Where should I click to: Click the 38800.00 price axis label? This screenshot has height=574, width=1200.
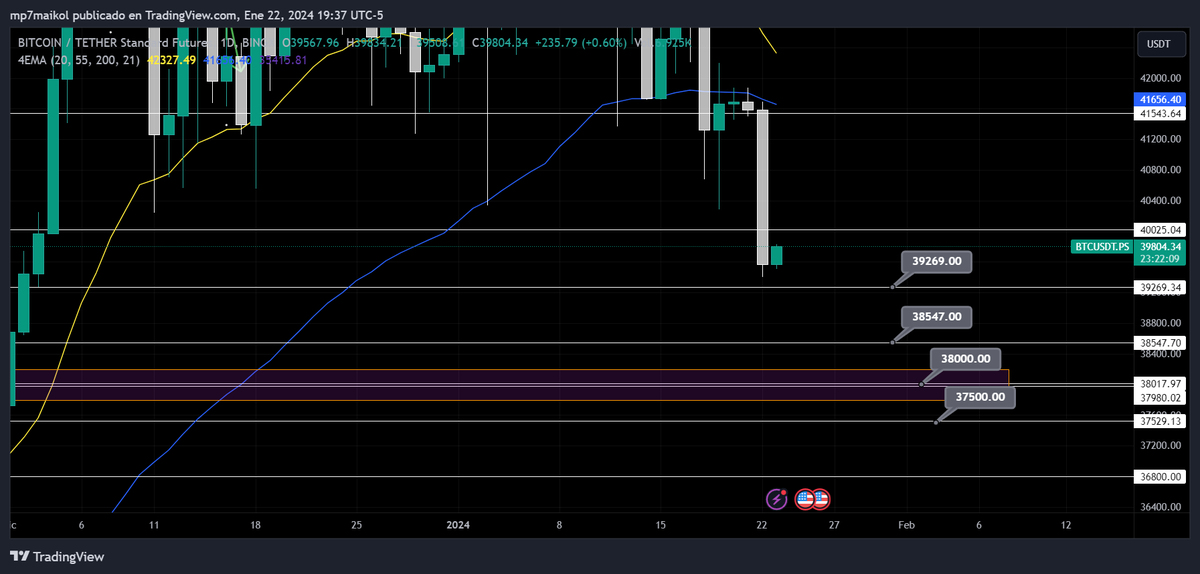click(1160, 323)
